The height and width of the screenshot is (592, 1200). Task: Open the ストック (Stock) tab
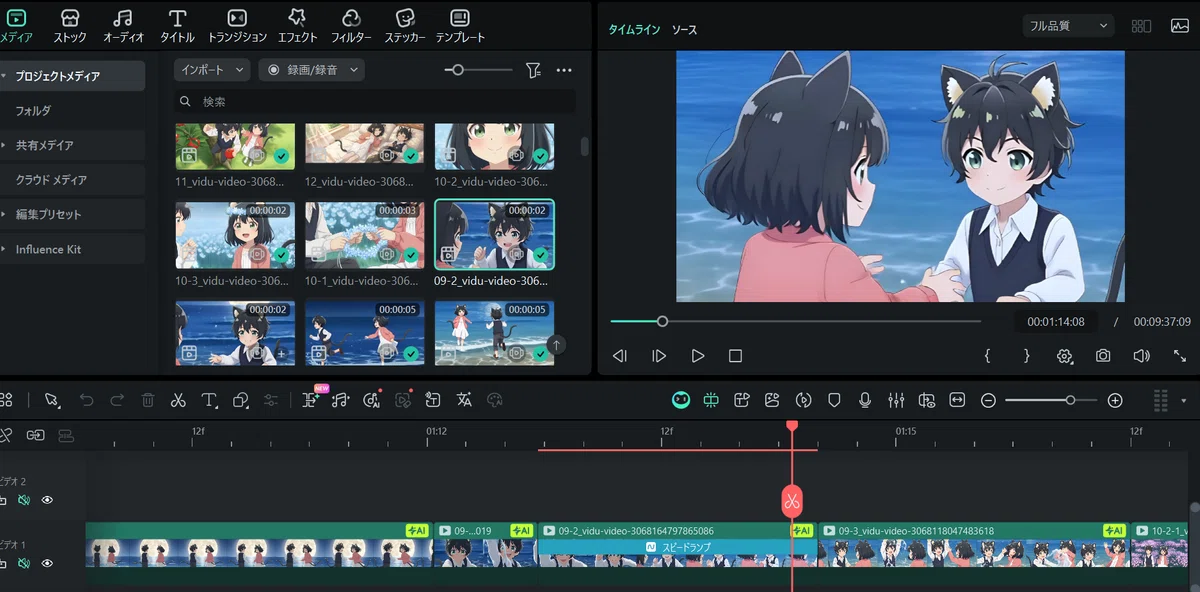(69, 26)
